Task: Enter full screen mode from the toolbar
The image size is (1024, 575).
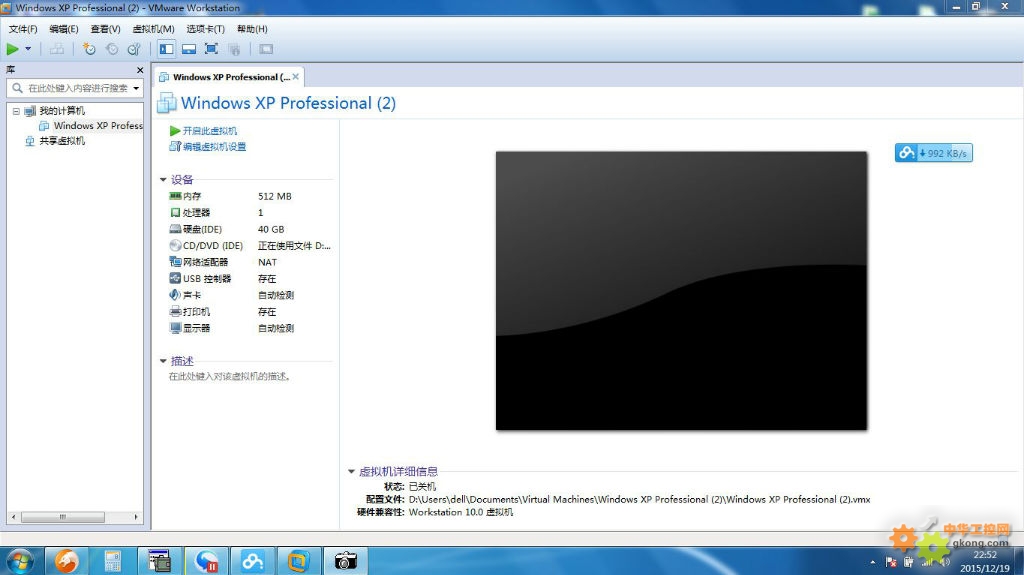Action: click(211, 49)
